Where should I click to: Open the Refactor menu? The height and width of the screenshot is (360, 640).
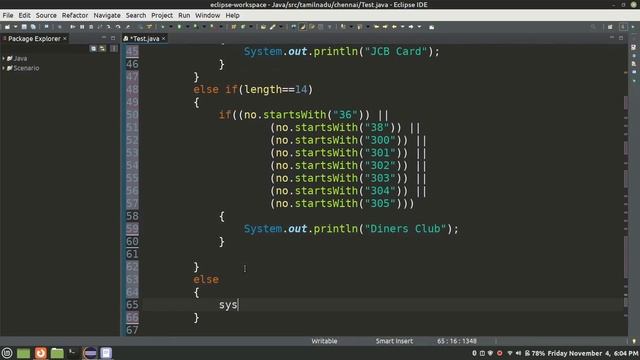point(75,16)
